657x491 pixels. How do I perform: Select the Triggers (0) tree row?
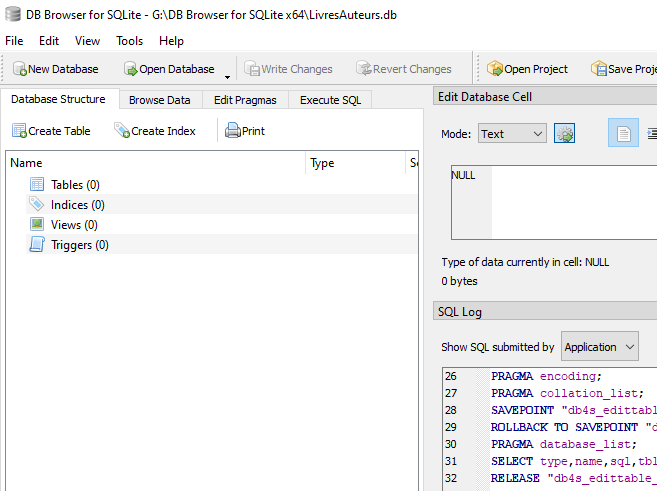pos(222,245)
